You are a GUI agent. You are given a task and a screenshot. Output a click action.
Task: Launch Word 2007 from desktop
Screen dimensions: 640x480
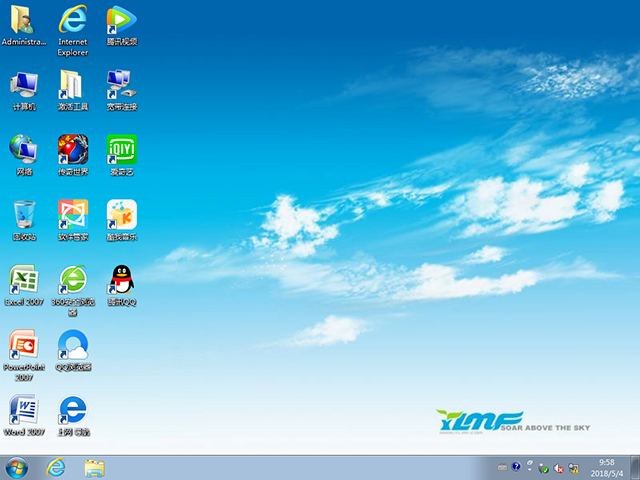tap(23, 410)
